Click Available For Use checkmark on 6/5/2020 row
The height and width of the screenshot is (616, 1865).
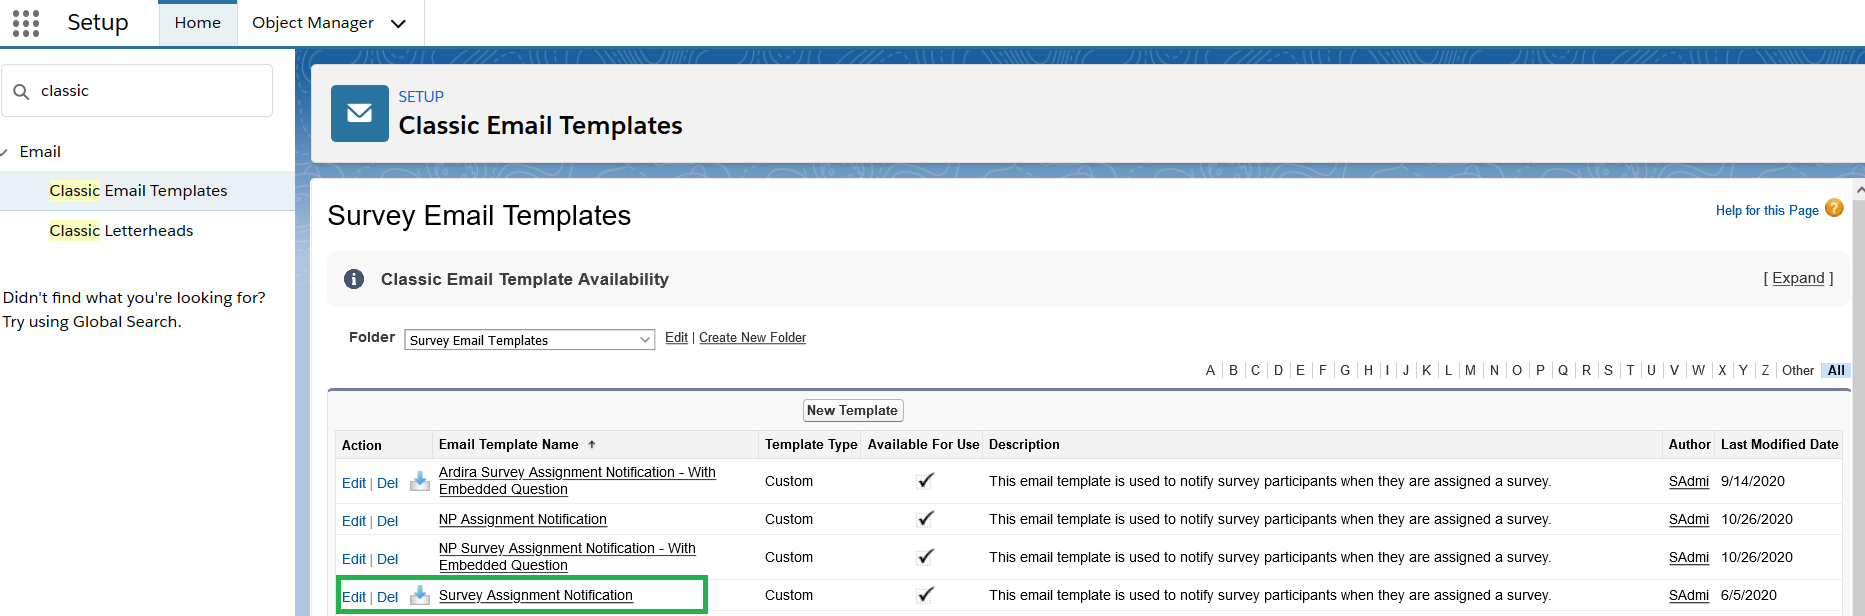click(x=925, y=595)
